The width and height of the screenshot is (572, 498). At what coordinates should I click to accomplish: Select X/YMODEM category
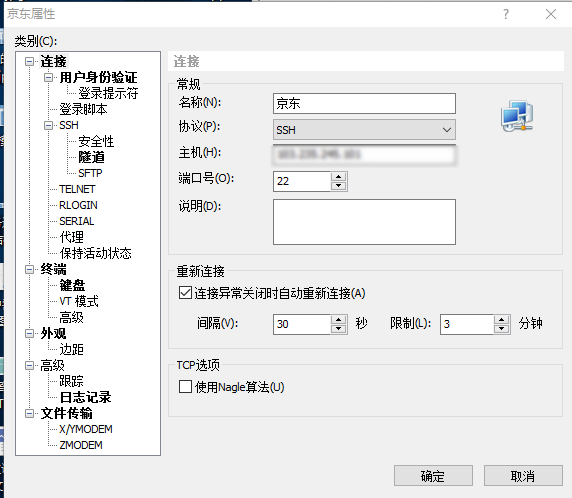[x=86, y=429]
